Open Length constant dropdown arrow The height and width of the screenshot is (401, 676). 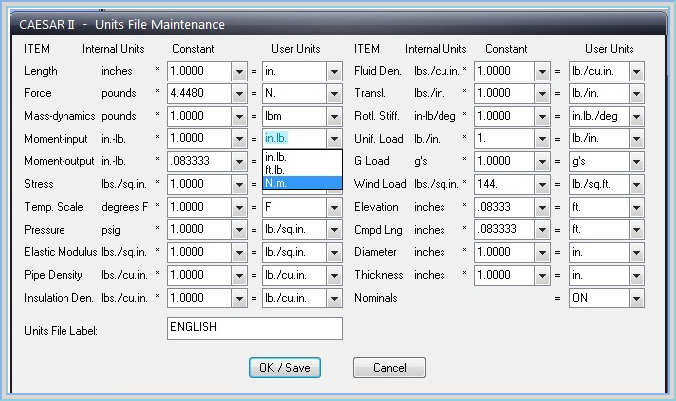pyautogui.click(x=239, y=71)
